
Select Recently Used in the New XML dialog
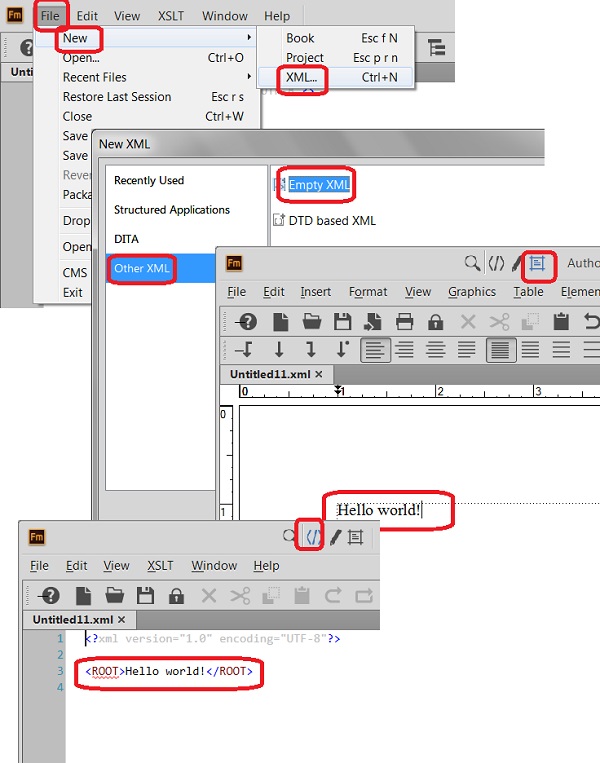pos(149,180)
